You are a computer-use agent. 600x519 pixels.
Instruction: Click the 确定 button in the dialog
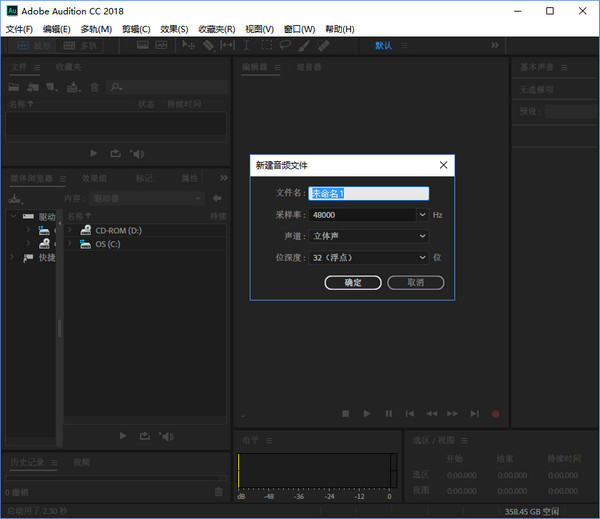352,283
